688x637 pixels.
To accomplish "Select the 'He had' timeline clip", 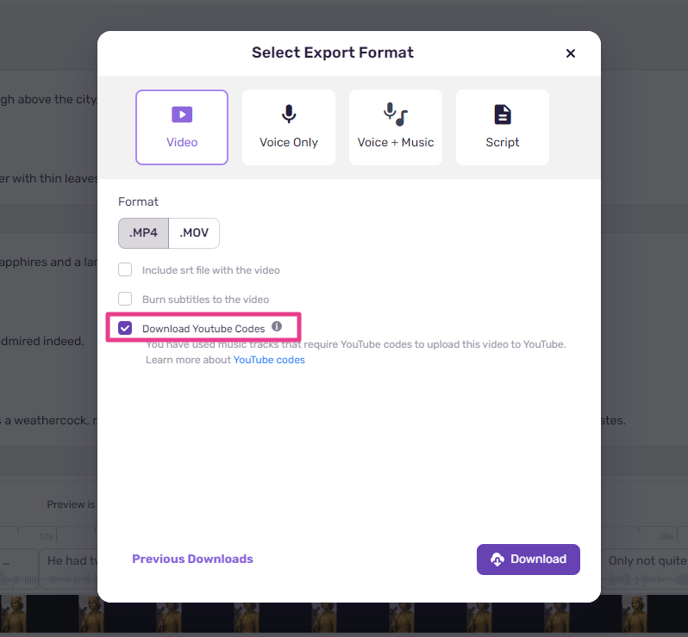I will (x=68, y=568).
